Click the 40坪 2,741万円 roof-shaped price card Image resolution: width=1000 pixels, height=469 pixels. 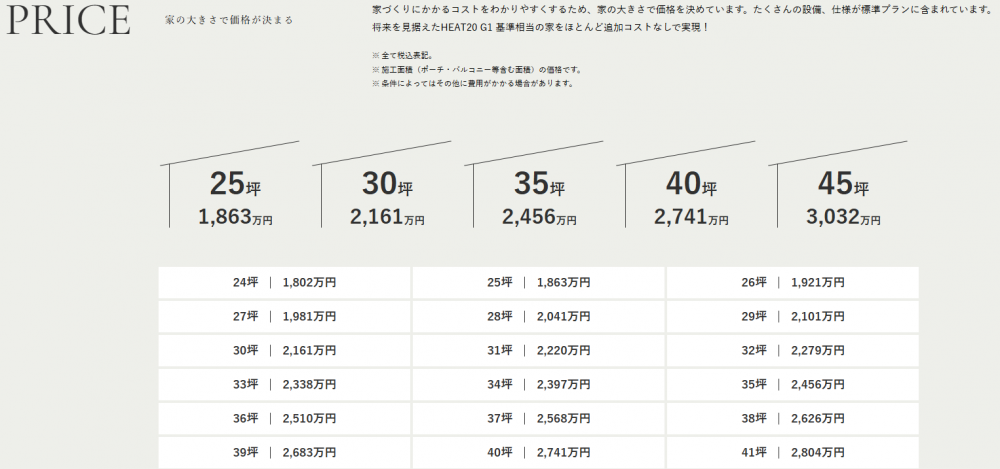pos(691,198)
